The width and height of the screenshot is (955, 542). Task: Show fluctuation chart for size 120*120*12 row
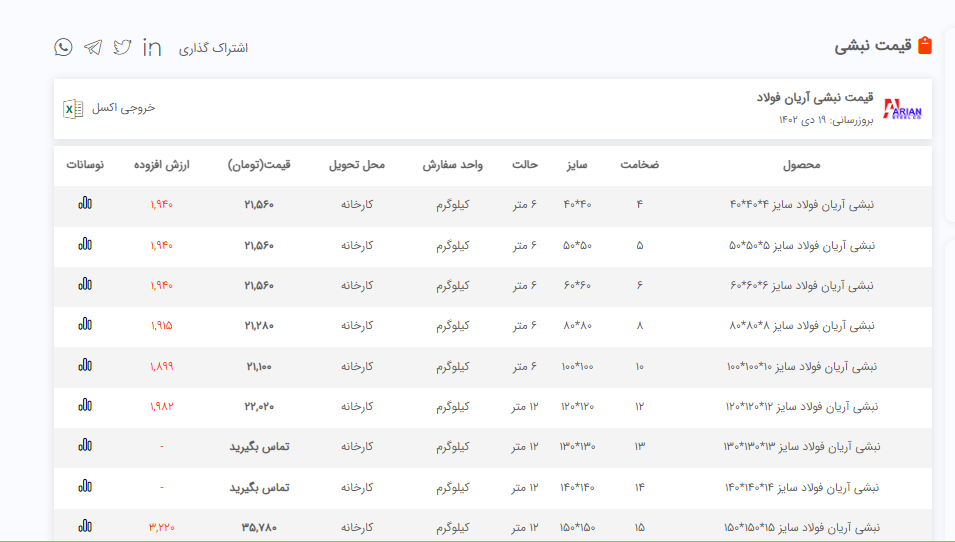[x=85, y=406]
